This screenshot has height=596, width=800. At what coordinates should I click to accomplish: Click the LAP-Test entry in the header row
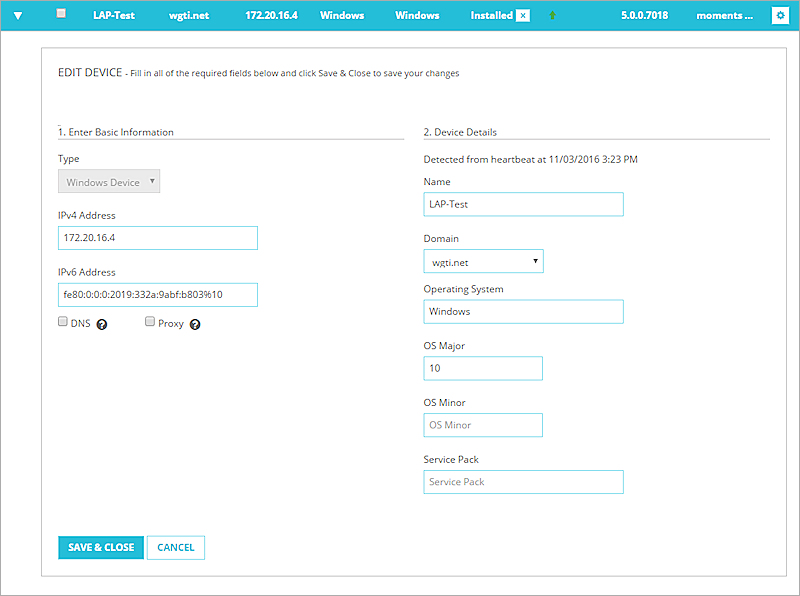pyautogui.click(x=114, y=15)
